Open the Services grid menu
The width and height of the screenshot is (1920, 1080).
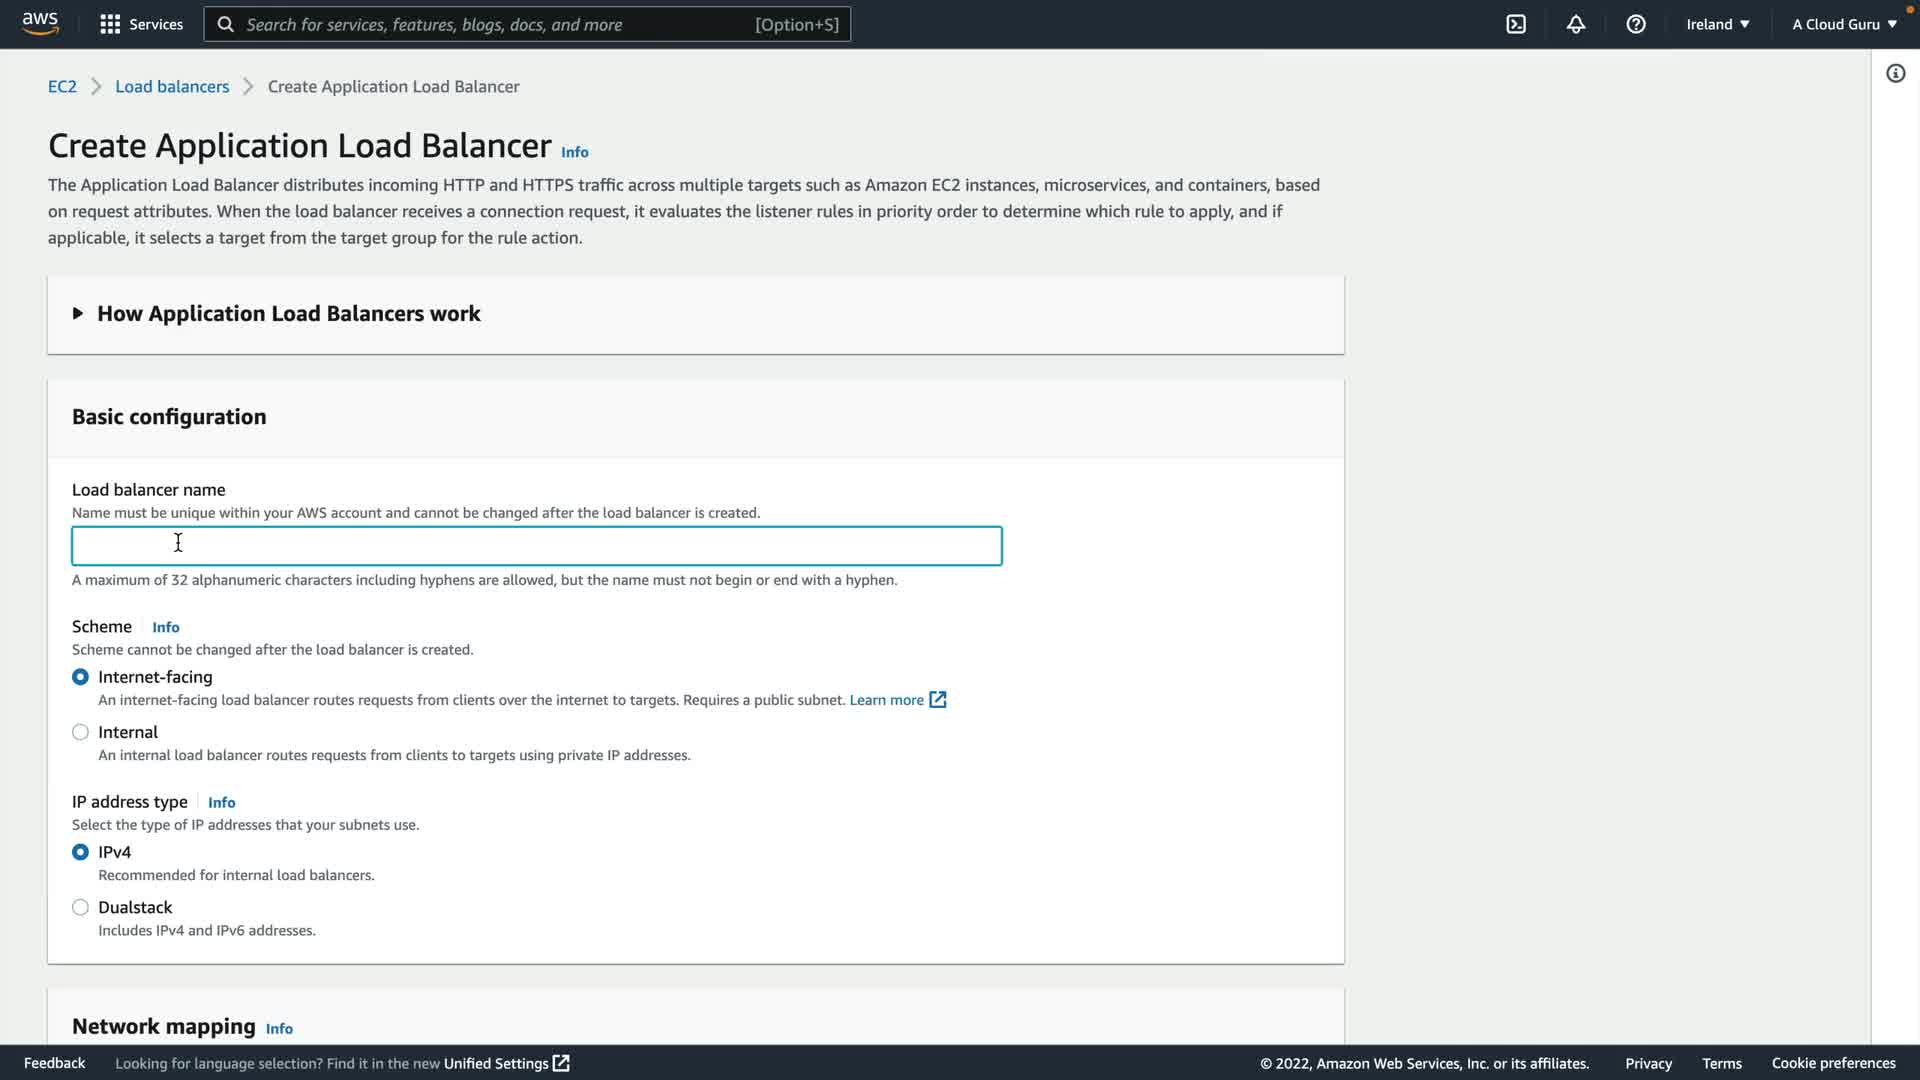tap(110, 24)
